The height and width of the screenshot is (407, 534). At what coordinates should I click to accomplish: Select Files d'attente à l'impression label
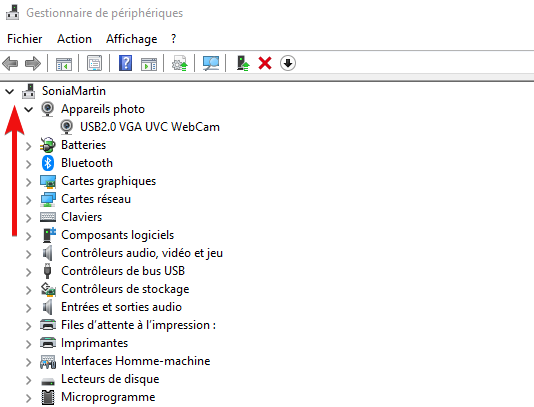pyautogui.click(x=138, y=325)
